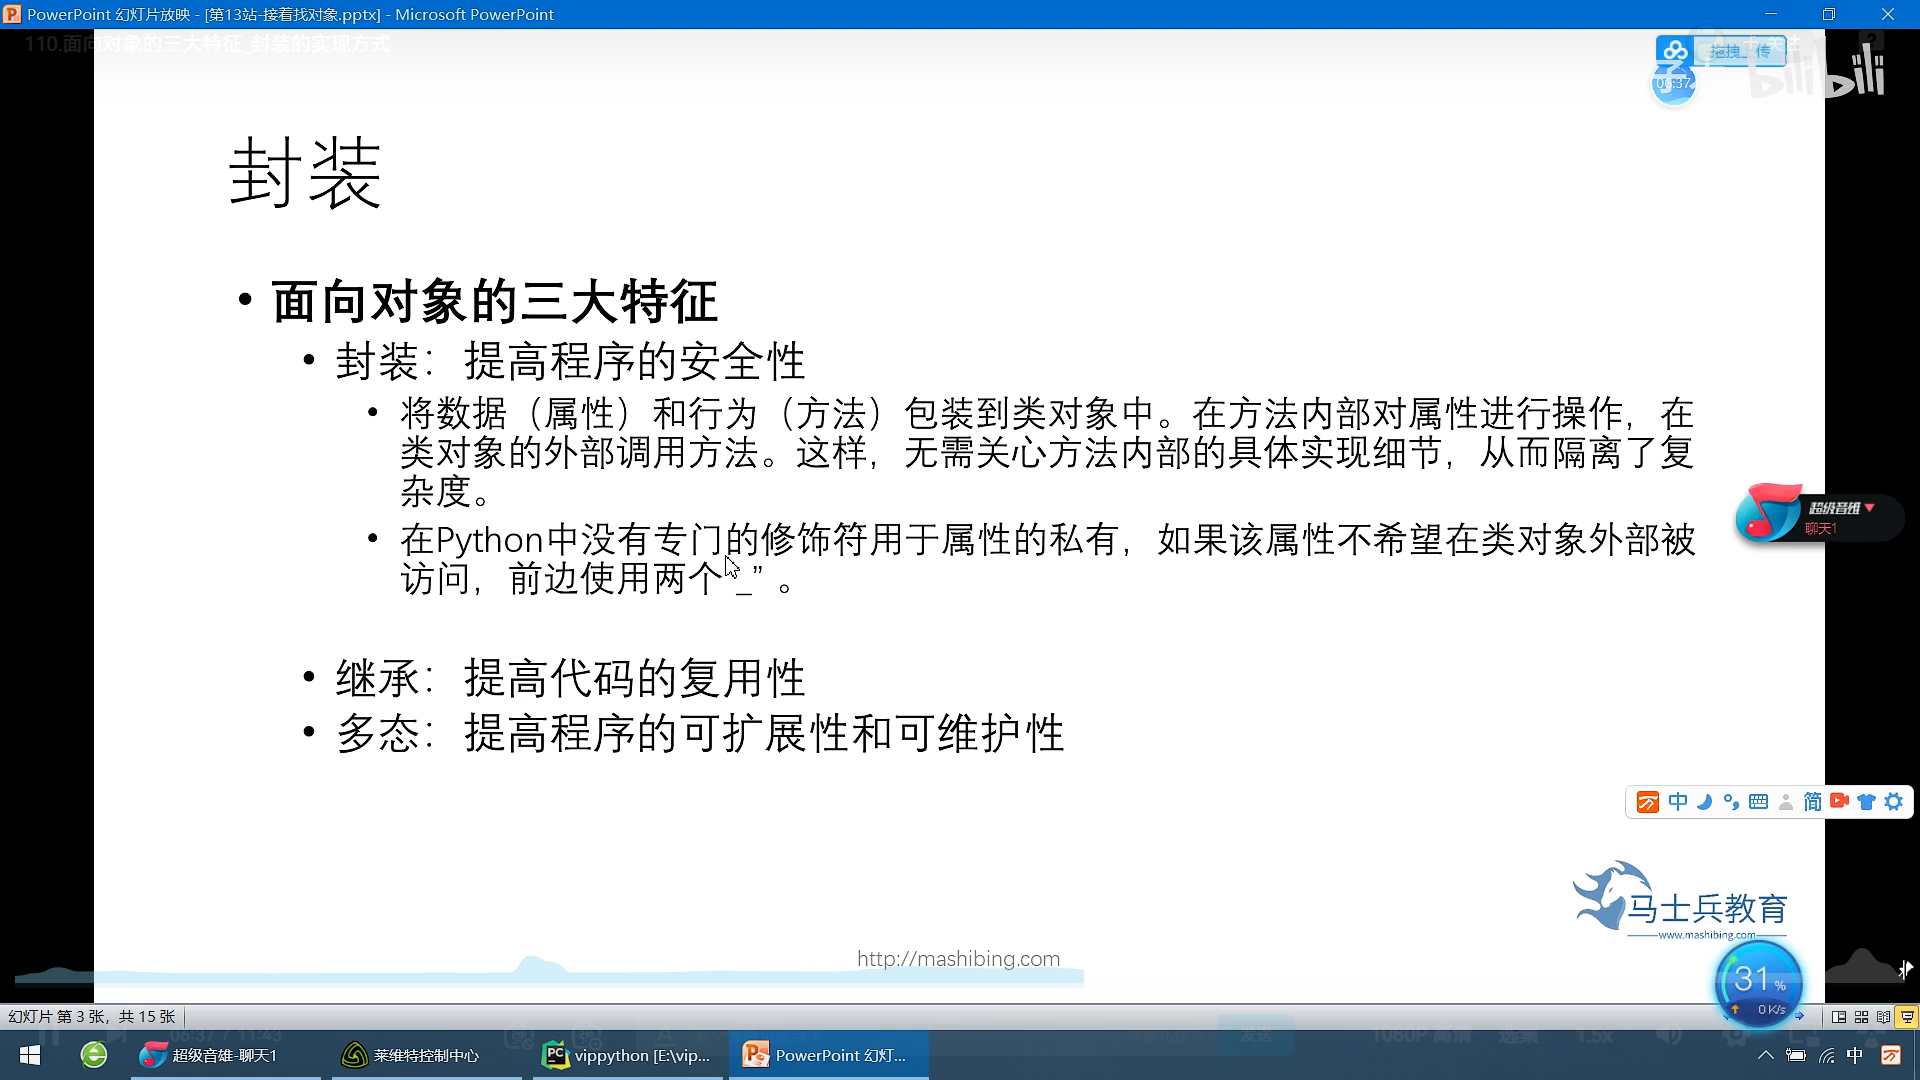1920x1080 pixels.
Task: Switch to Normal view in status bar
Action: [1839, 1017]
